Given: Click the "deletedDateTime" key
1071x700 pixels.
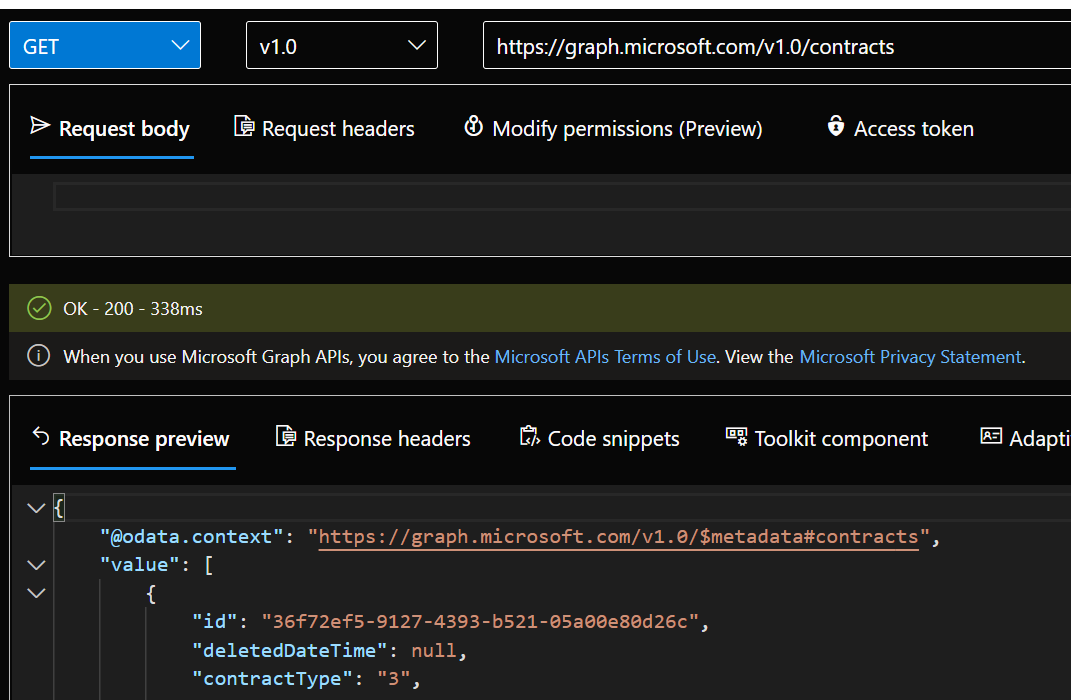Looking at the screenshot, I should (x=290, y=650).
